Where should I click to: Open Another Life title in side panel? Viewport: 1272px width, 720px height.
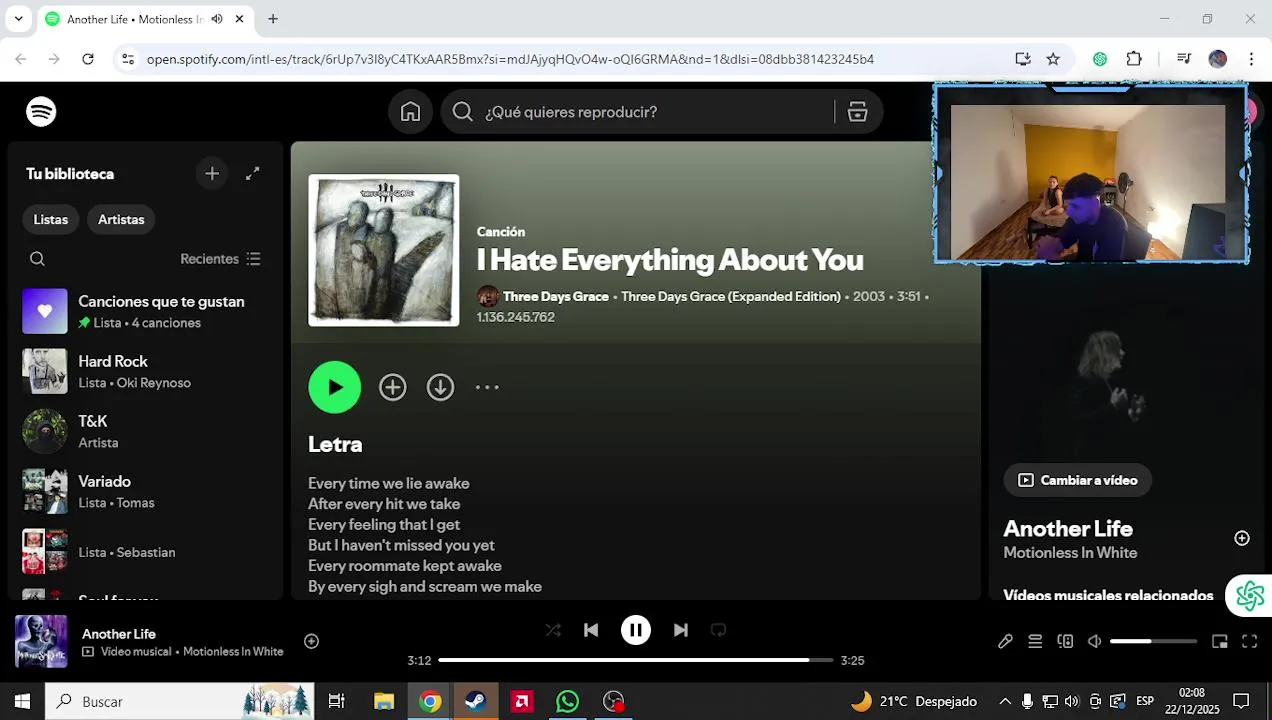click(x=1068, y=529)
